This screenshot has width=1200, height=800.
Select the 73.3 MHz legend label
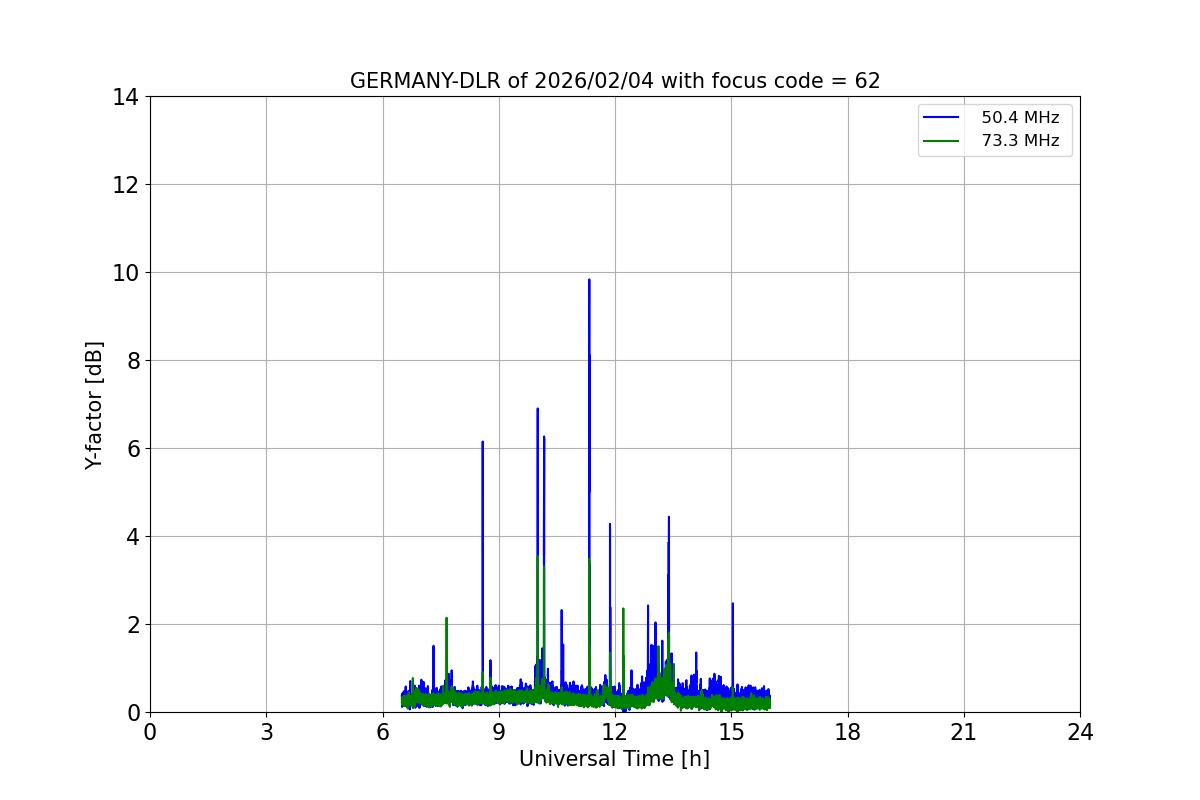point(1020,141)
